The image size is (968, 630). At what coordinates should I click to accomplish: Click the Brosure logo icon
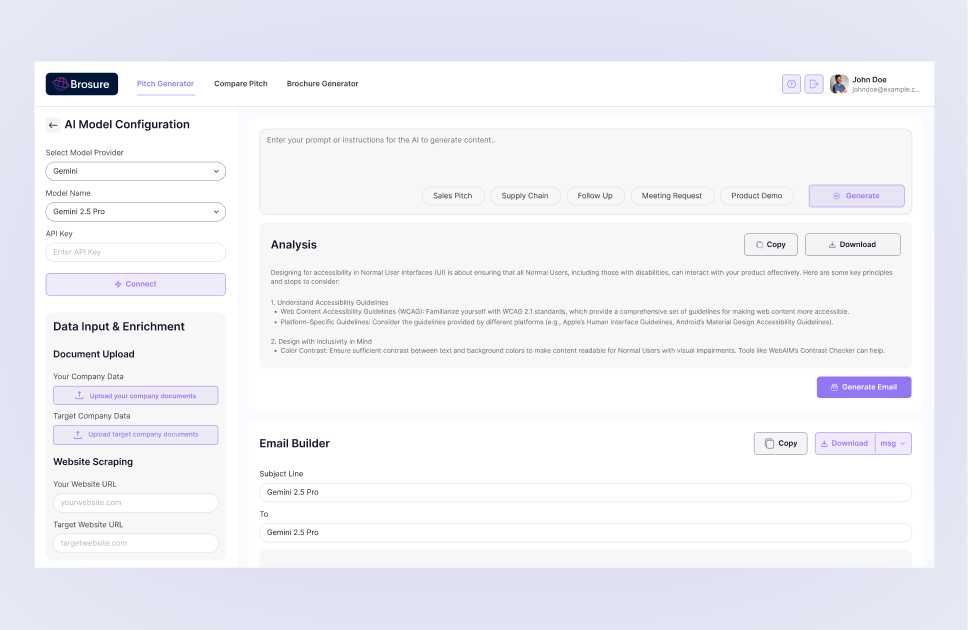(60, 84)
